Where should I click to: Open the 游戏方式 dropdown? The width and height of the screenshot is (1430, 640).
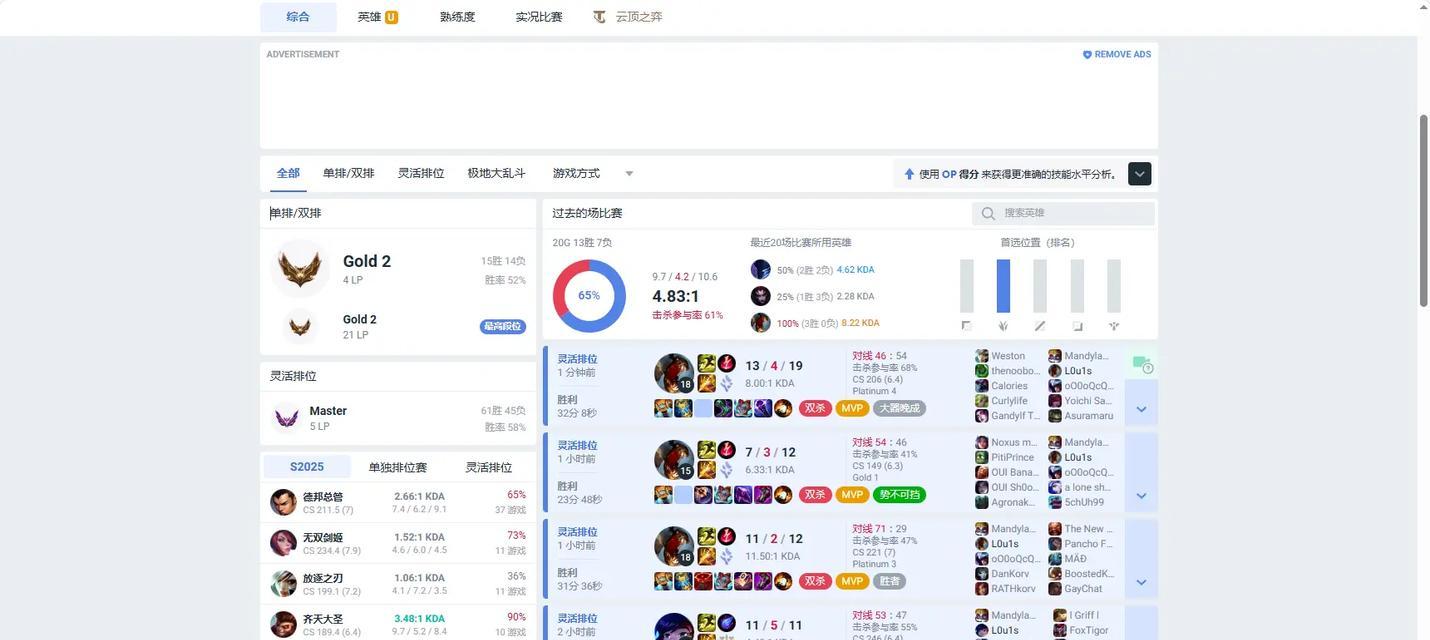coord(588,174)
